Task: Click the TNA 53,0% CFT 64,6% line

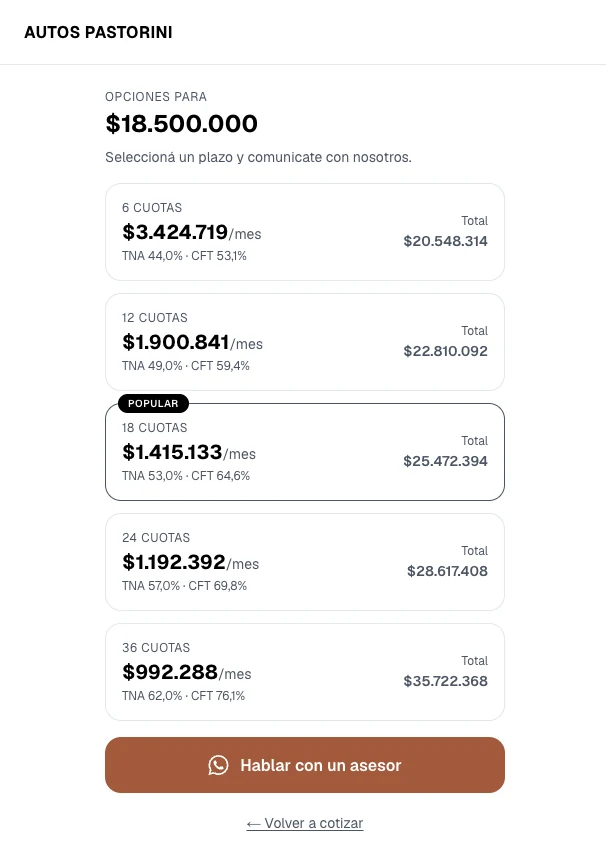Action: point(186,475)
